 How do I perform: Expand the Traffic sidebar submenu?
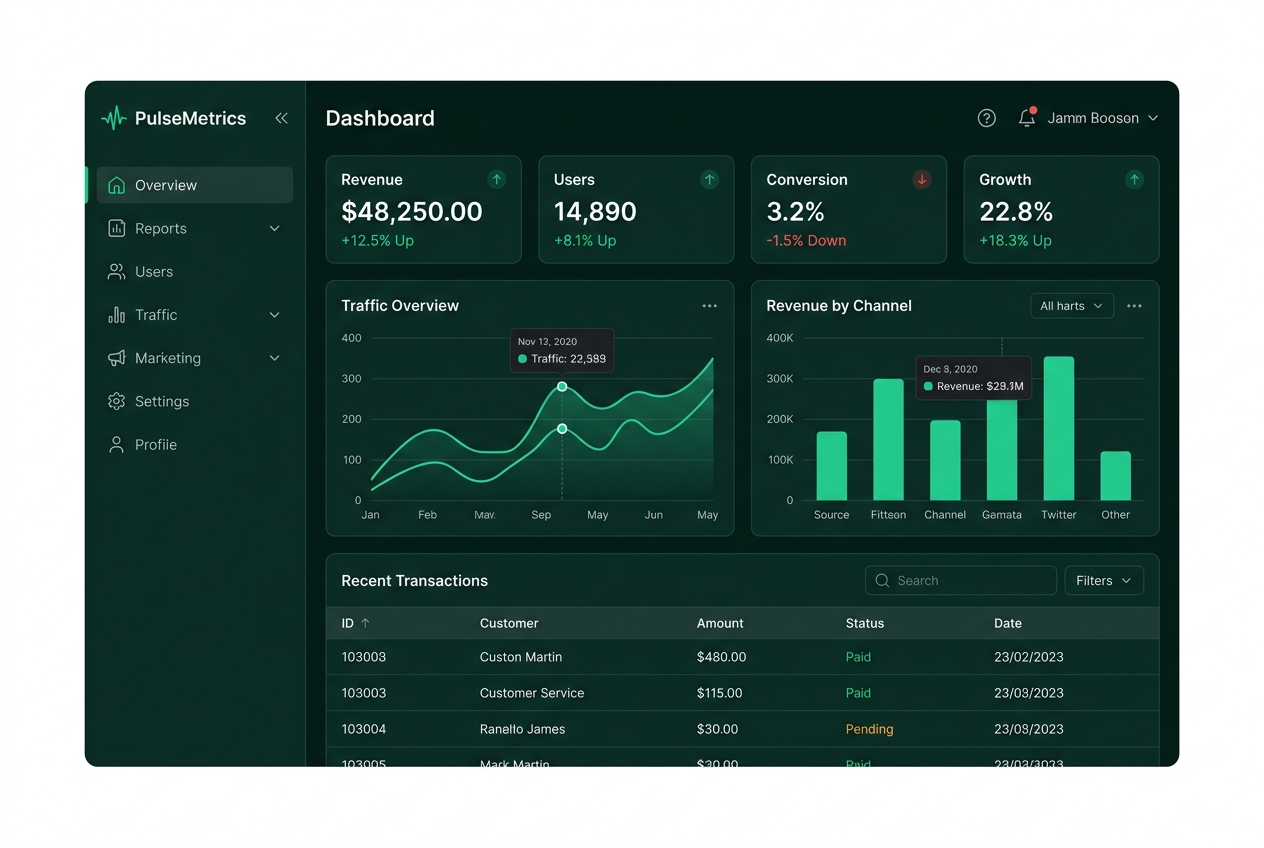coord(274,315)
